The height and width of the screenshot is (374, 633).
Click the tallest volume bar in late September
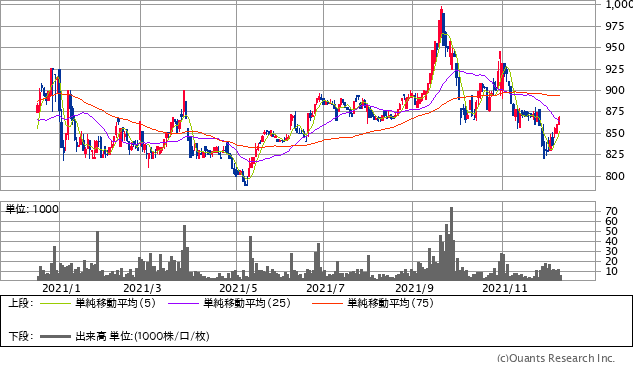coord(451,244)
